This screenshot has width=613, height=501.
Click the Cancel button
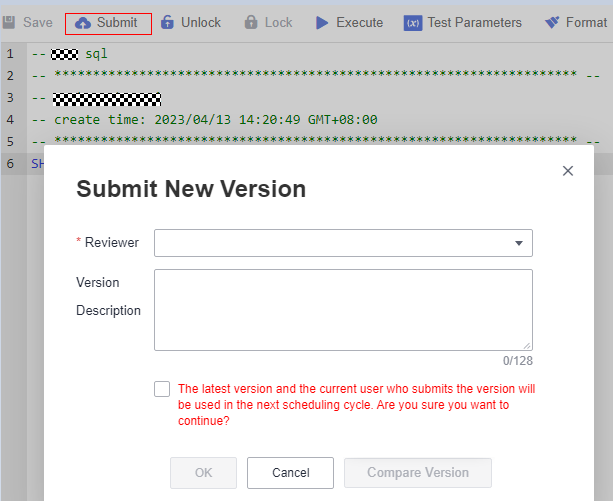pos(290,473)
